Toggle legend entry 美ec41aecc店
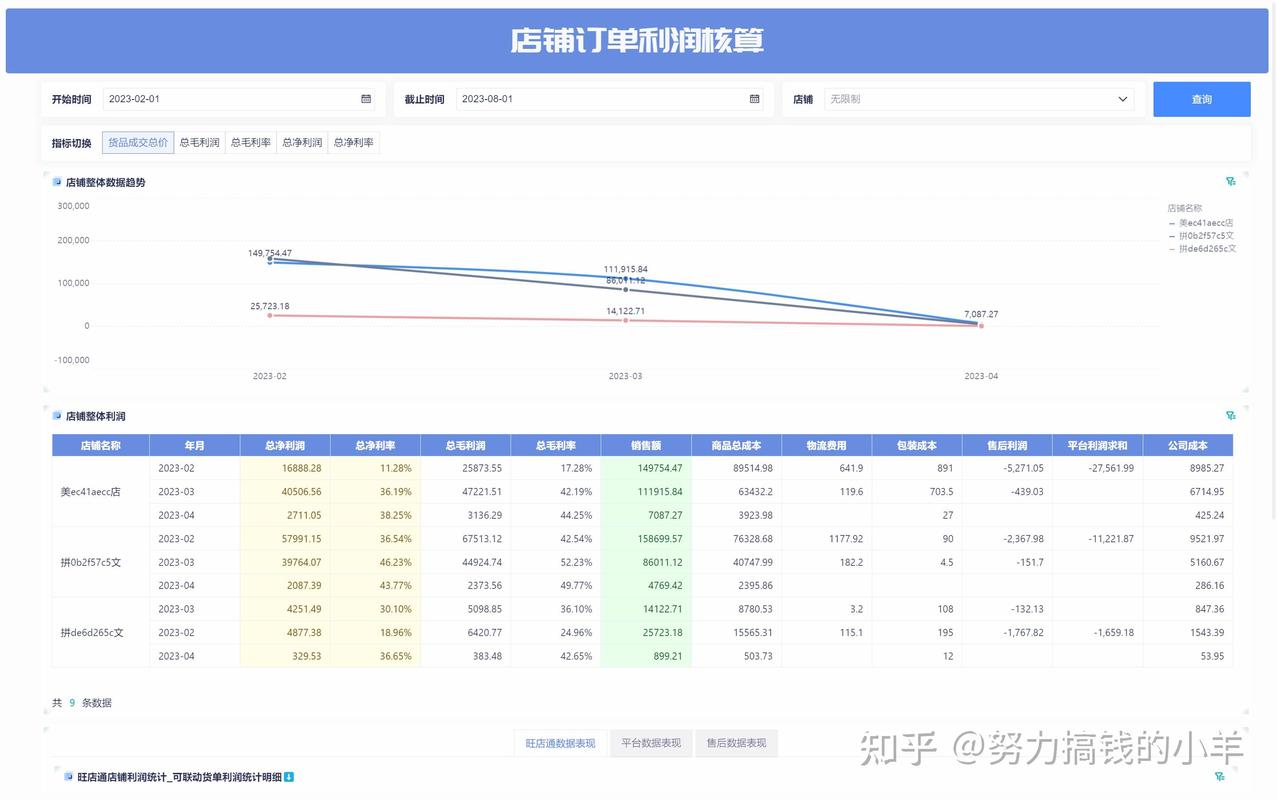This screenshot has height=800, width=1277. click(x=1201, y=223)
